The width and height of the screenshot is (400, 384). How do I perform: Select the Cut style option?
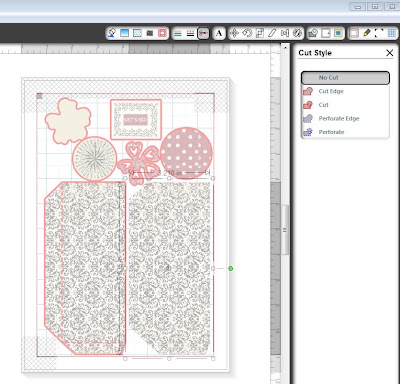(x=345, y=105)
